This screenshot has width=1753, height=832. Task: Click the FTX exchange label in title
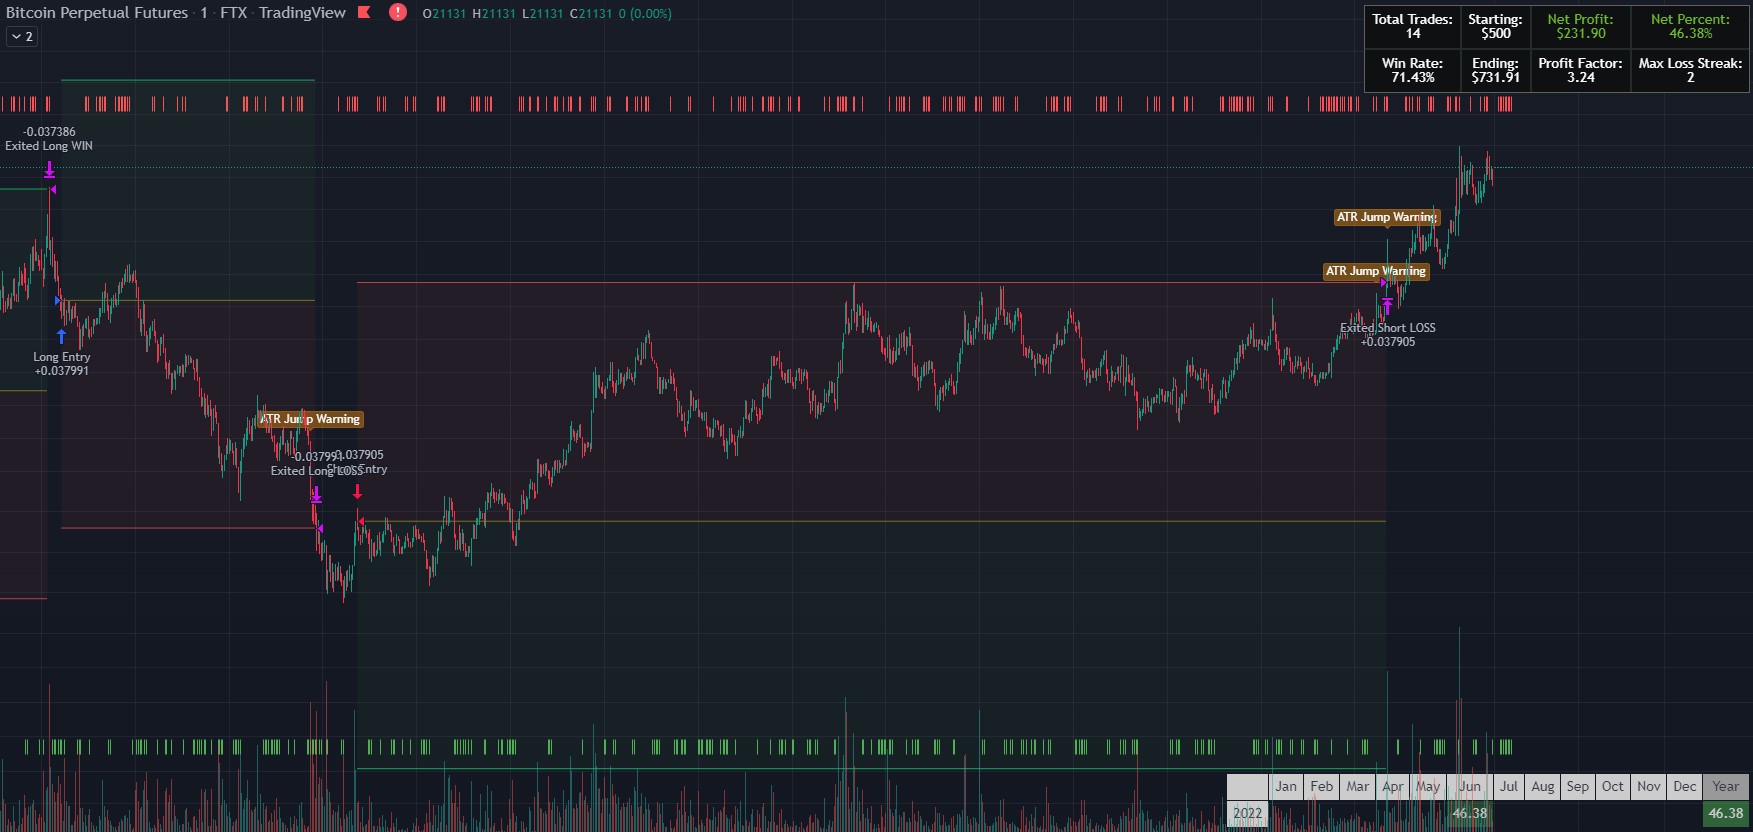tap(233, 13)
